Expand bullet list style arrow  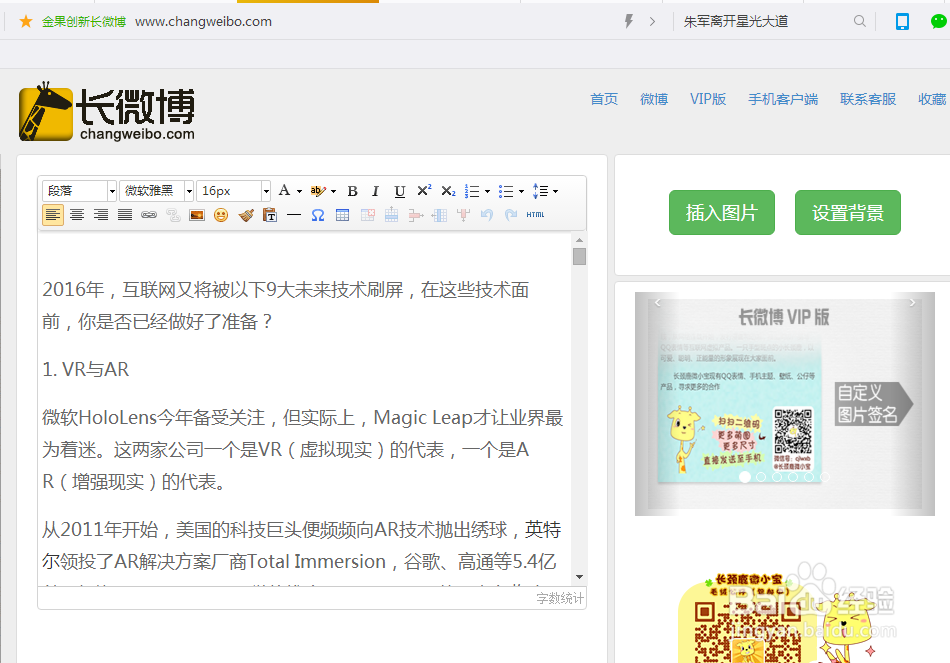tap(521, 192)
